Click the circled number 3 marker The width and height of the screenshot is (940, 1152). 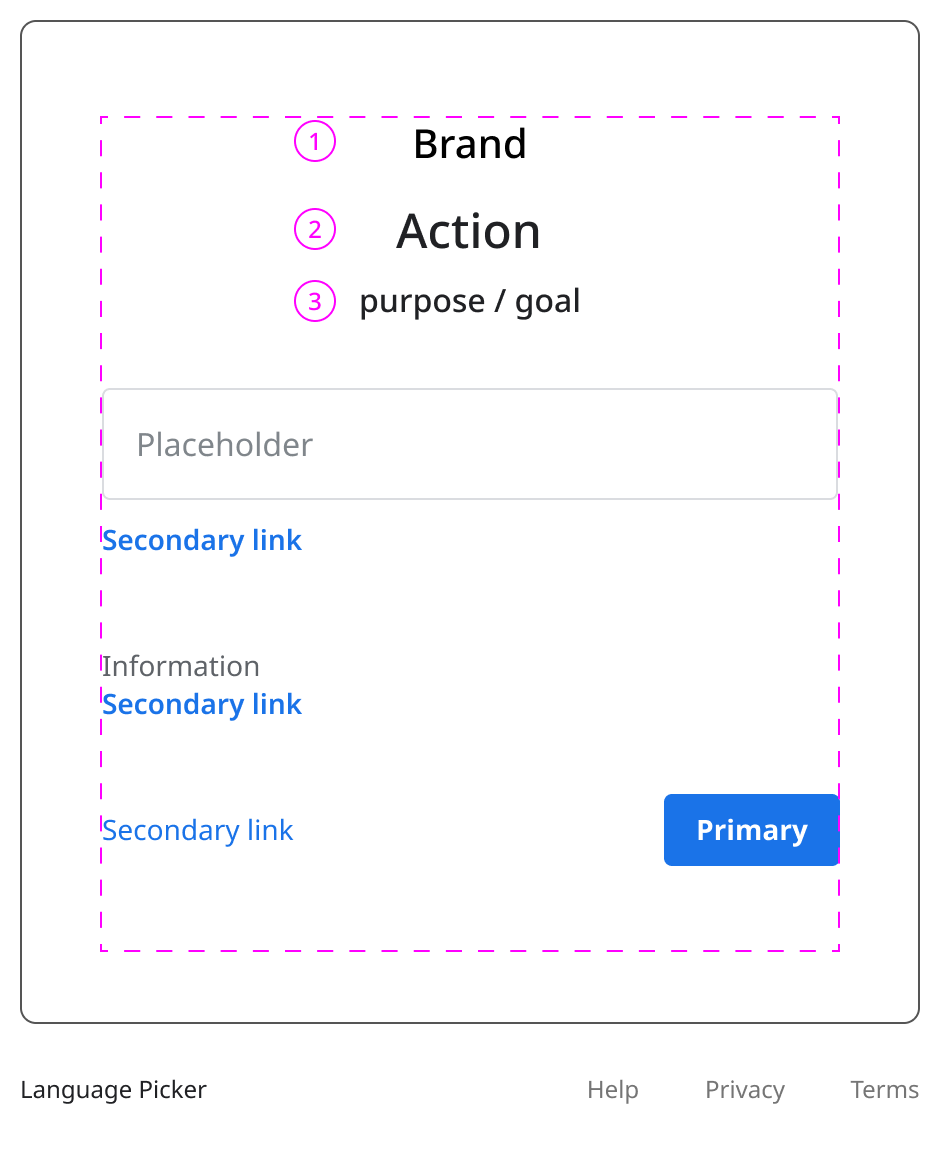tap(315, 300)
